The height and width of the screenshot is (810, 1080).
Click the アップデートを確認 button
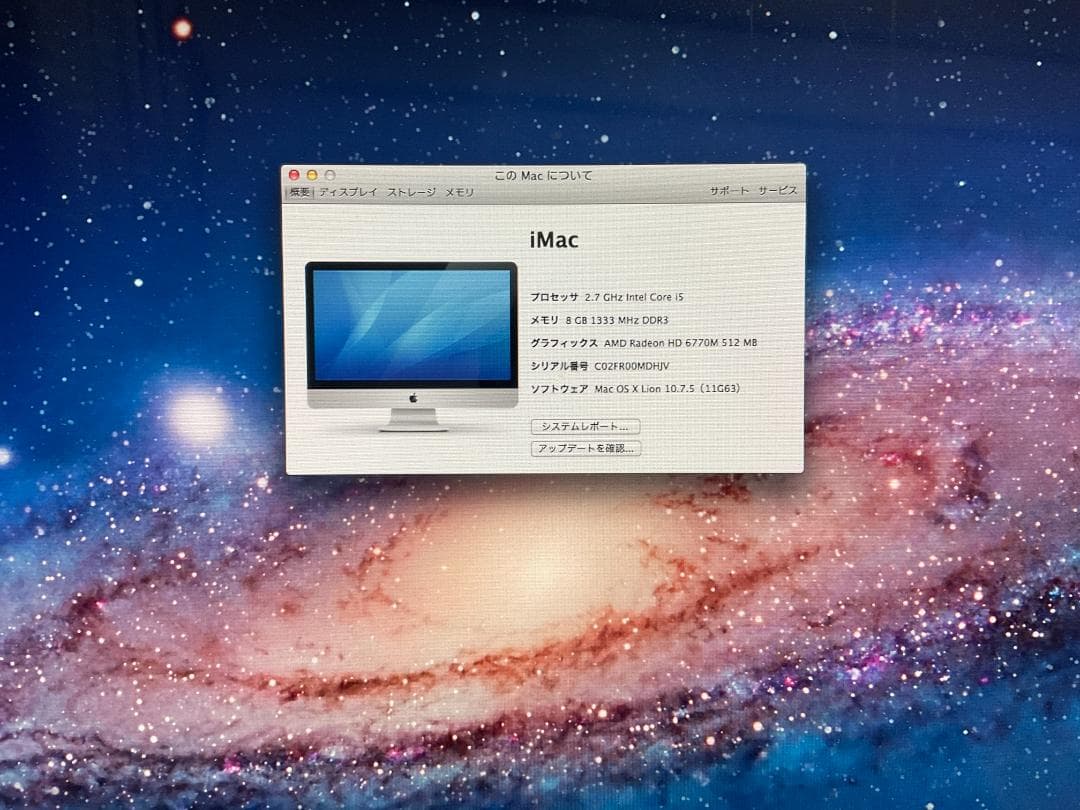pyautogui.click(x=586, y=448)
